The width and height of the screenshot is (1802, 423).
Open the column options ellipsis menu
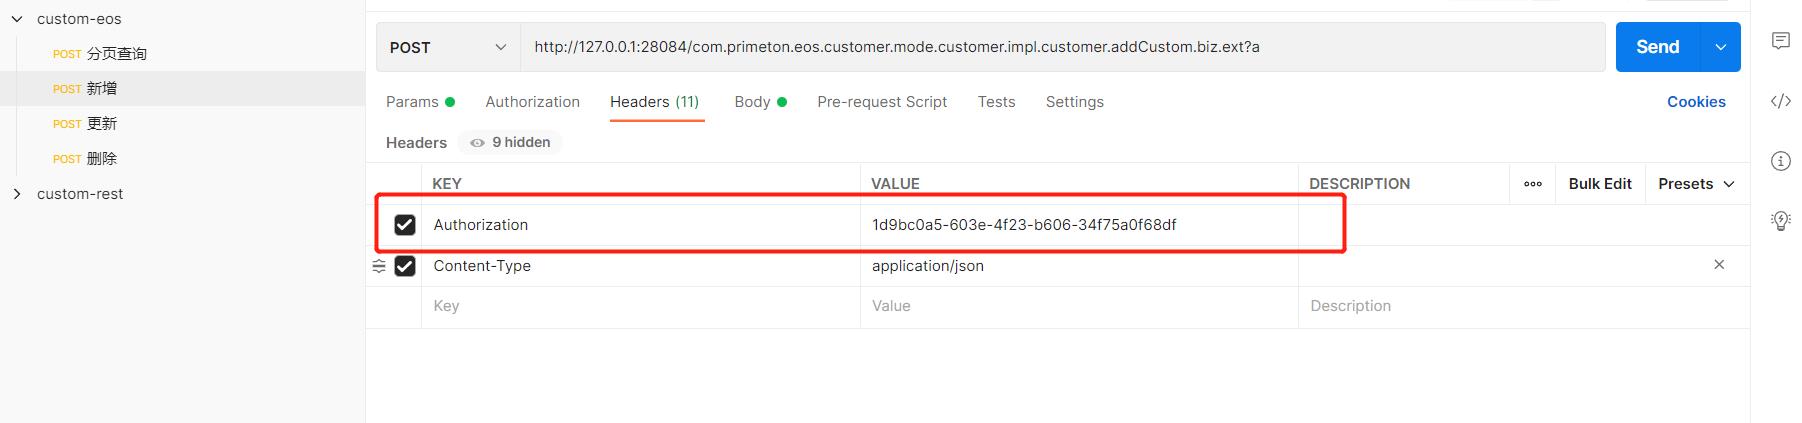1532,184
